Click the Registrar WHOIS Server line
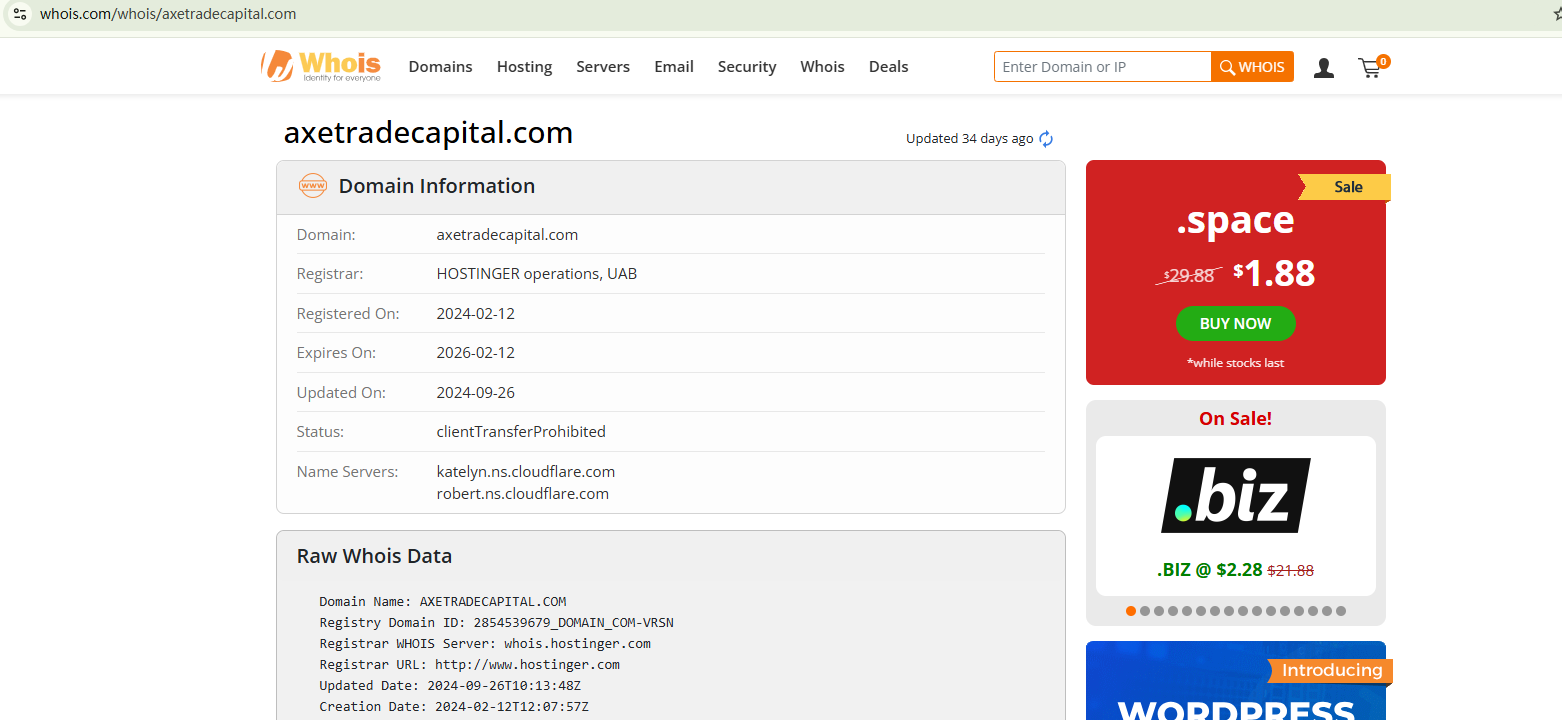 coord(485,644)
